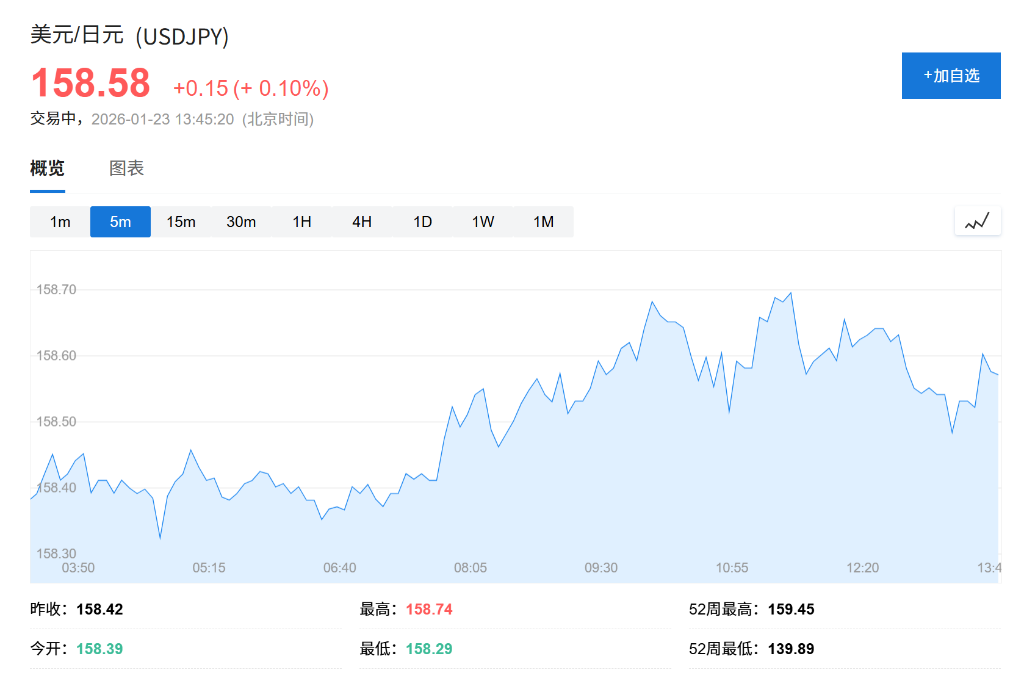Open the chart style icon
This screenshot has width=1024, height=697.
(x=977, y=220)
